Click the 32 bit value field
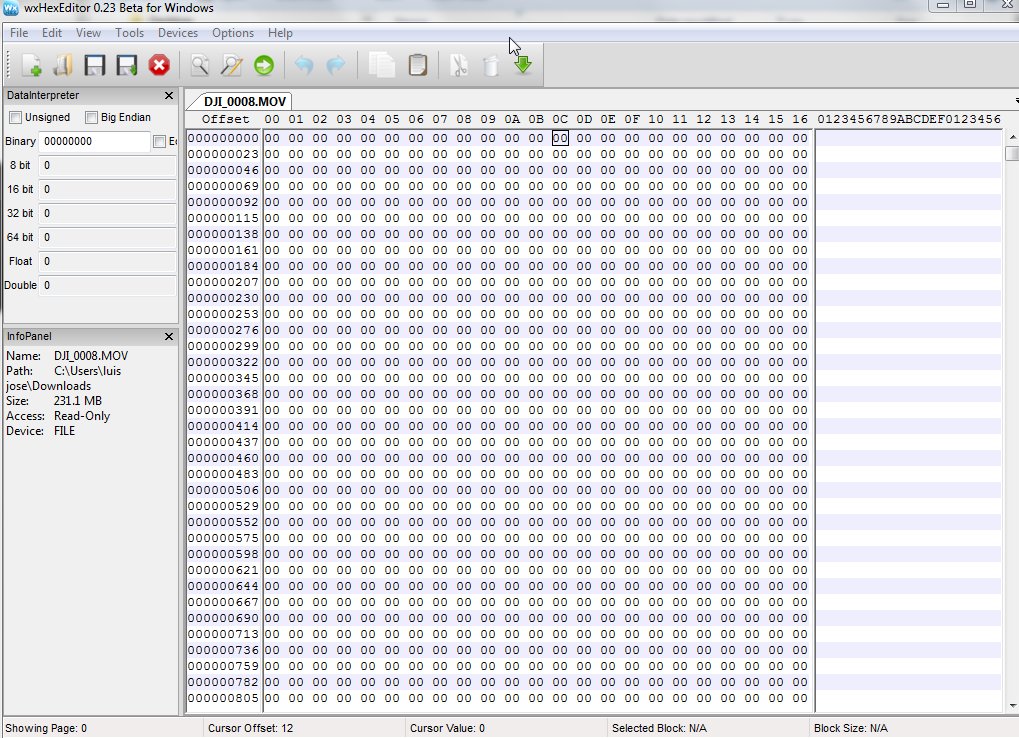This screenshot has height=738, width=1019. coord(107,213)
